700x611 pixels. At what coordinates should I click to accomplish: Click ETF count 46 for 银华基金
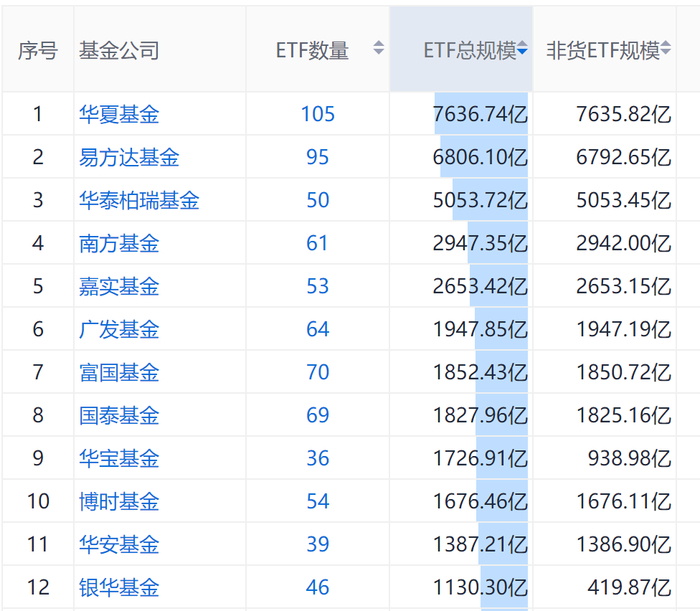point(317,587)
